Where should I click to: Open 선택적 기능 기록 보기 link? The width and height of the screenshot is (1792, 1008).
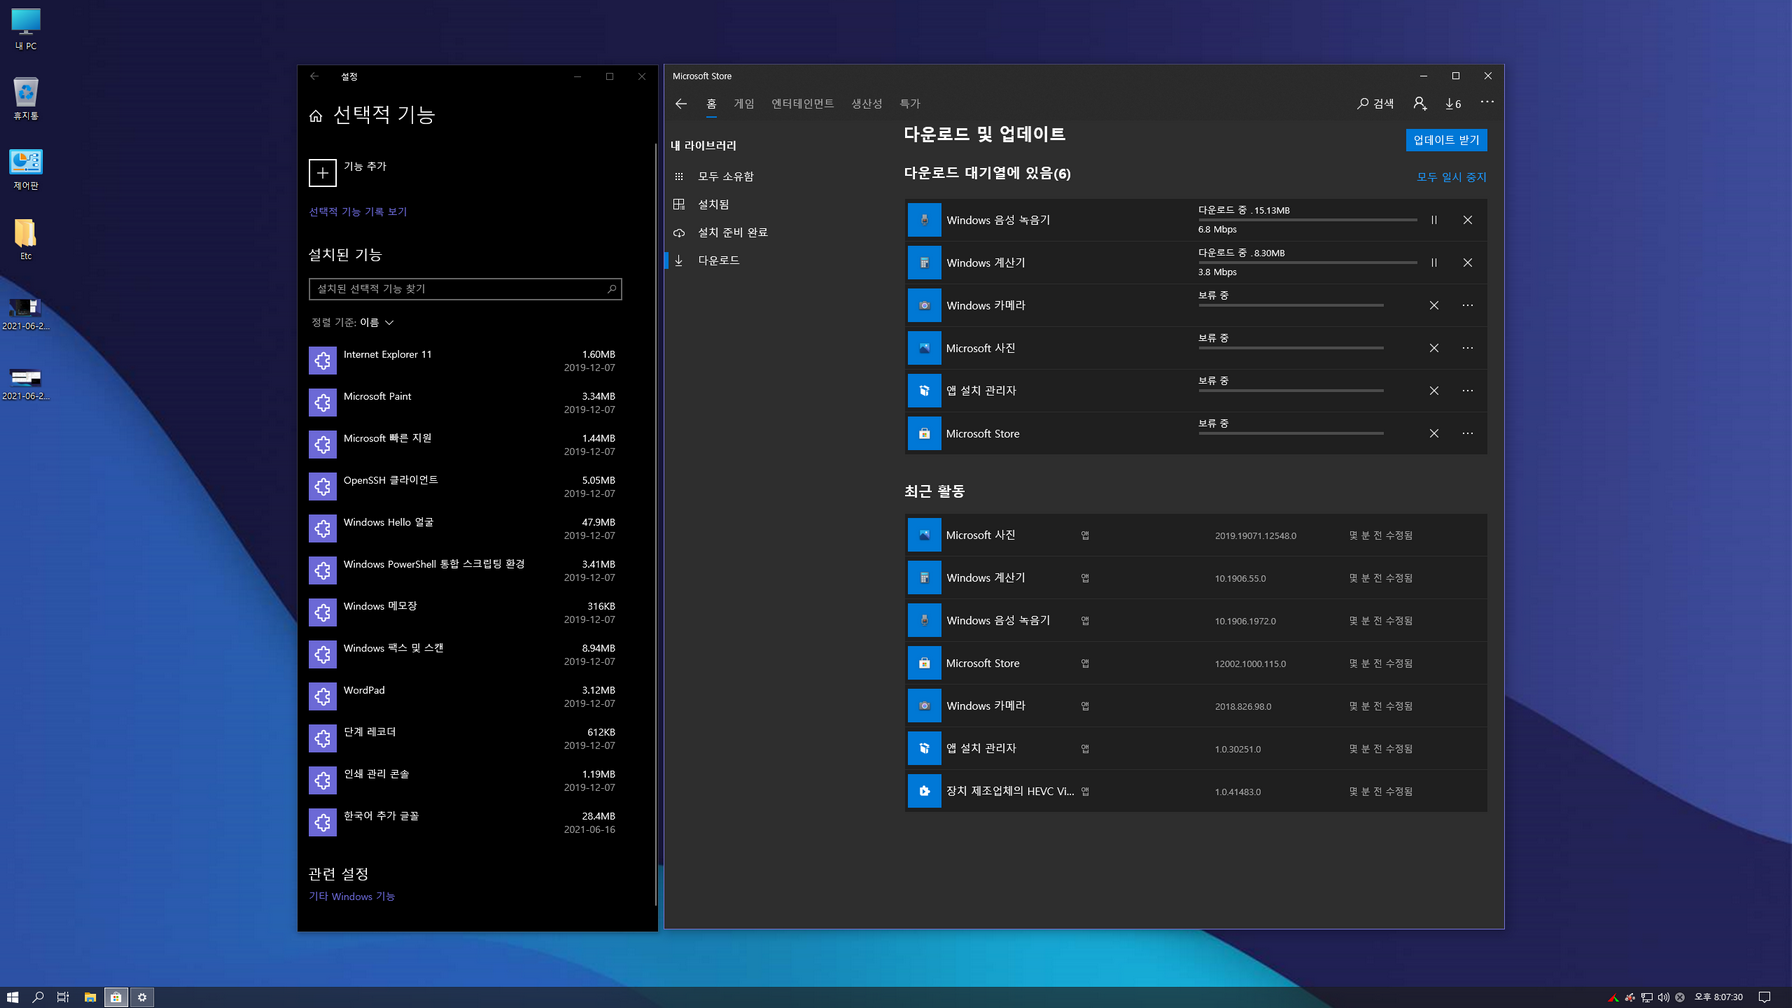click(358, 212)
